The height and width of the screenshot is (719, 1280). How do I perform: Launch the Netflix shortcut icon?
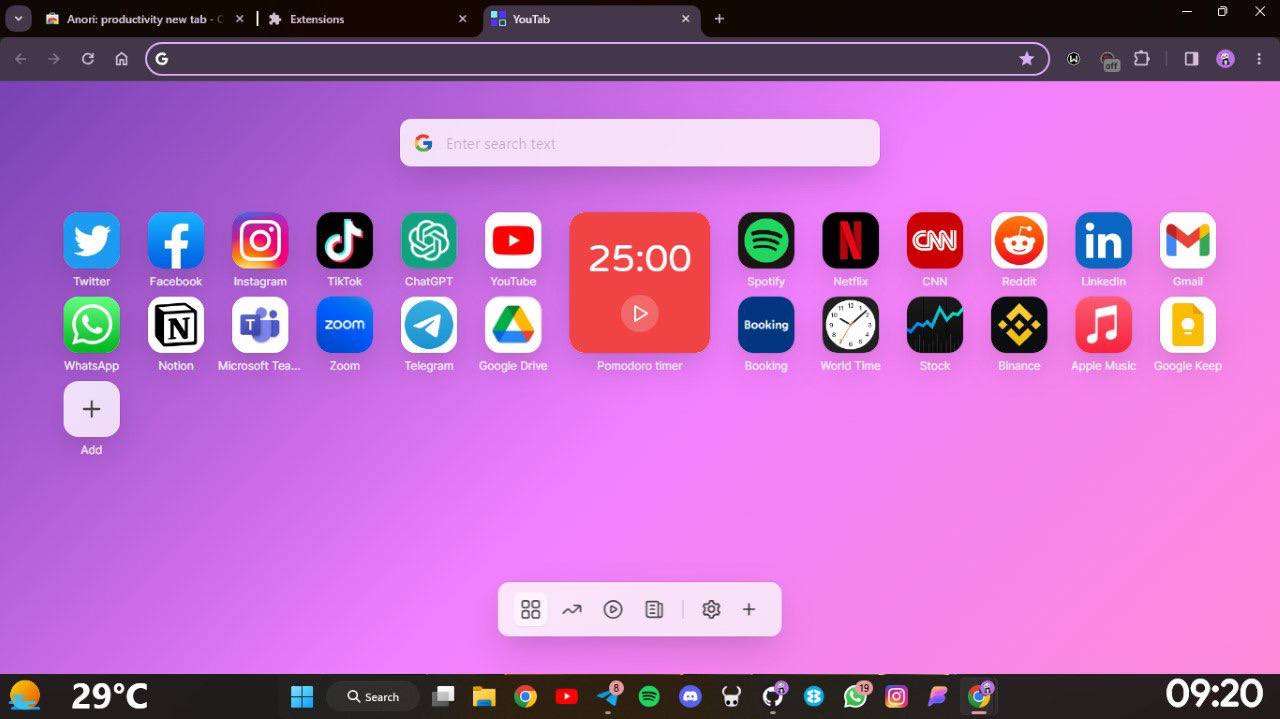(x=850, y=240)
